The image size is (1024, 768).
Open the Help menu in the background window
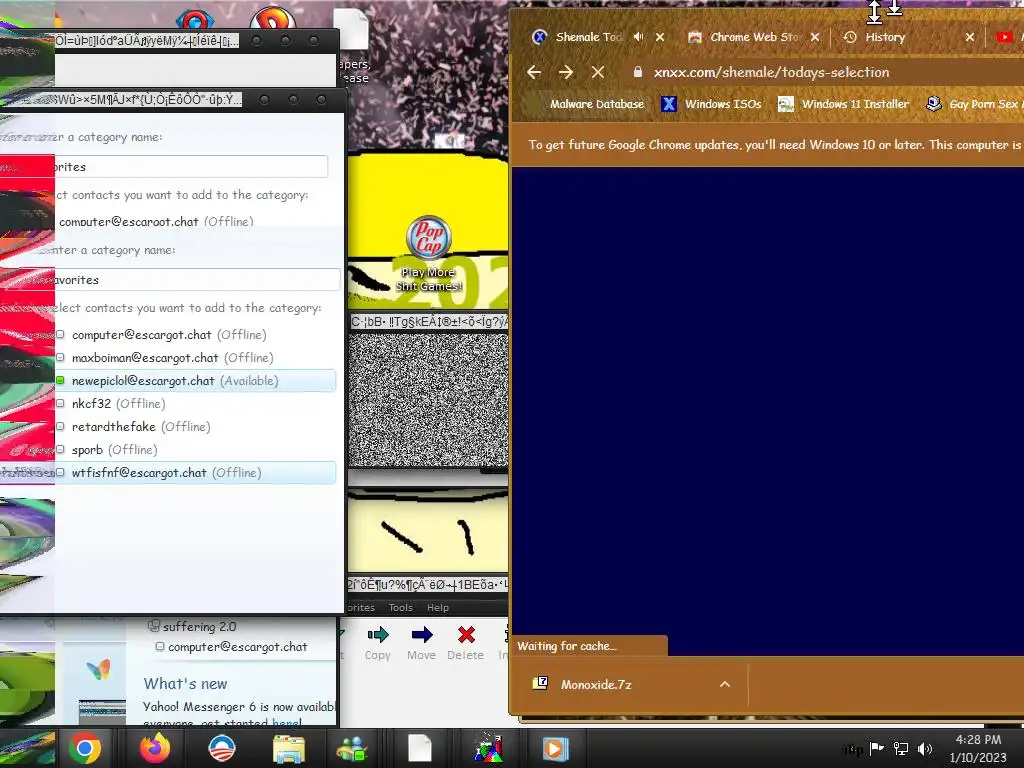(x=438, y=607)
